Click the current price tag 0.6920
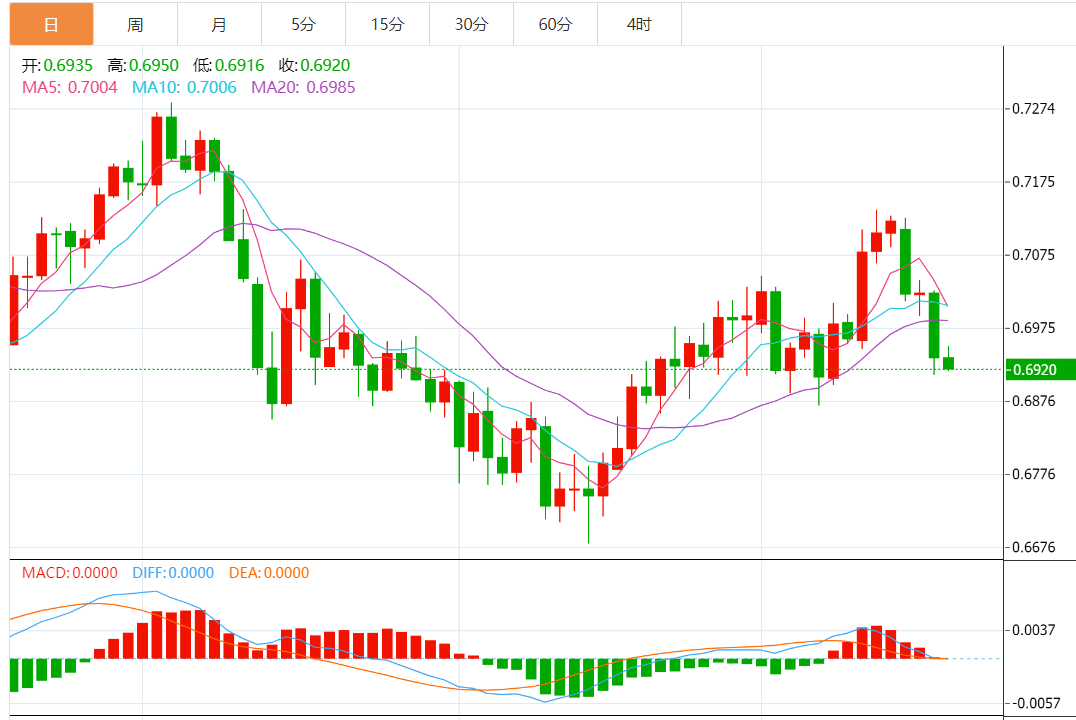The width and height of the screenshot is (1076, 720). (1040, 369)
